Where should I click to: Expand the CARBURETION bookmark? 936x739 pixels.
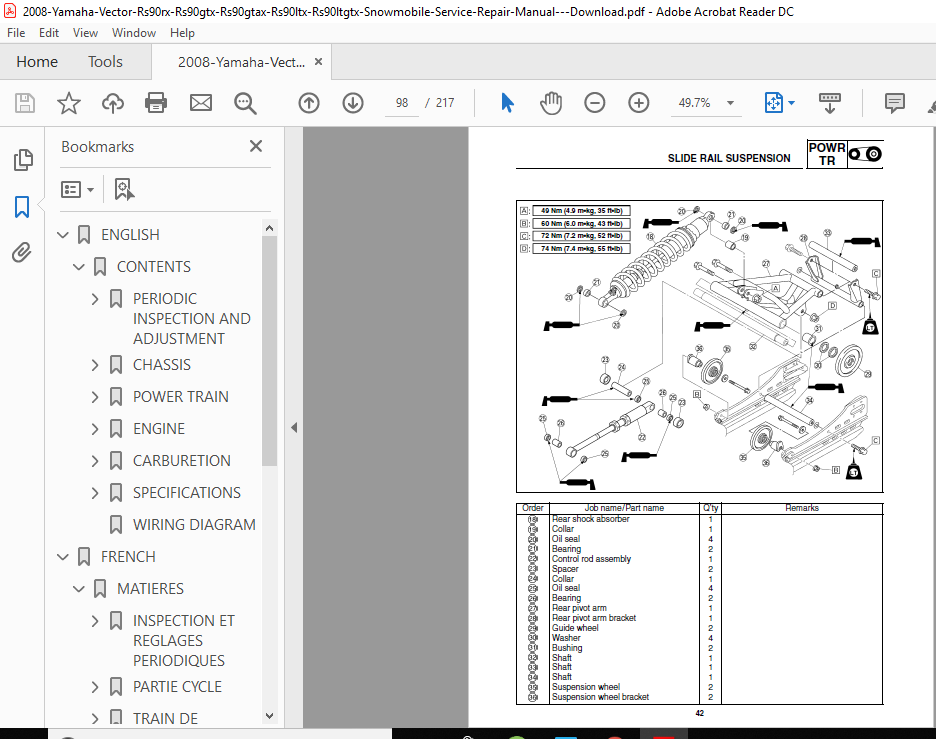click(x=95, y=461)
